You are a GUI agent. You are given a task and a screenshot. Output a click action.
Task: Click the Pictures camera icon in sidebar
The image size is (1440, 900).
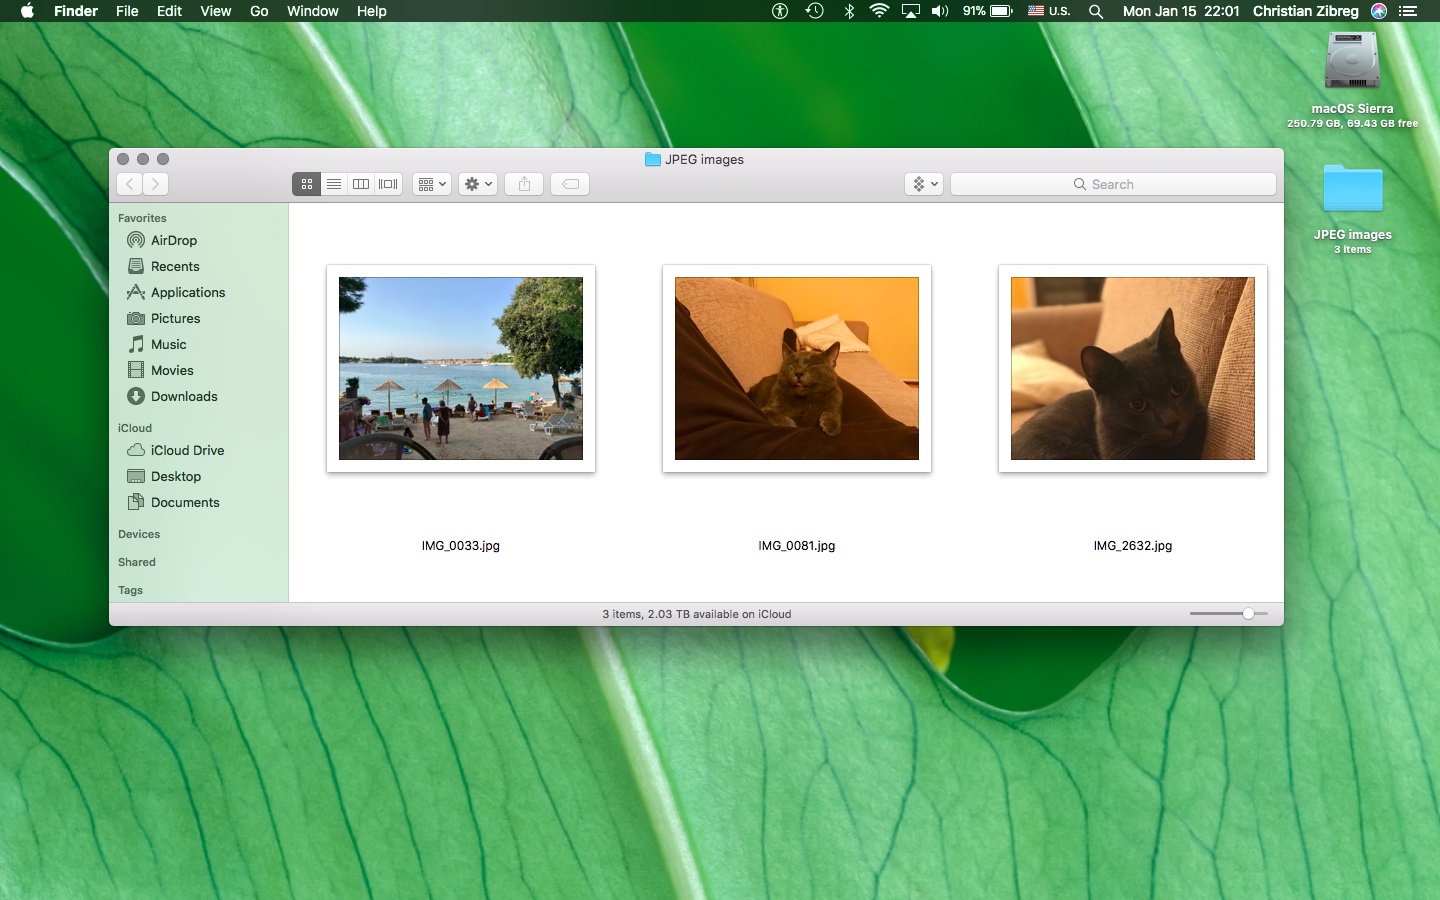[136, 318]
